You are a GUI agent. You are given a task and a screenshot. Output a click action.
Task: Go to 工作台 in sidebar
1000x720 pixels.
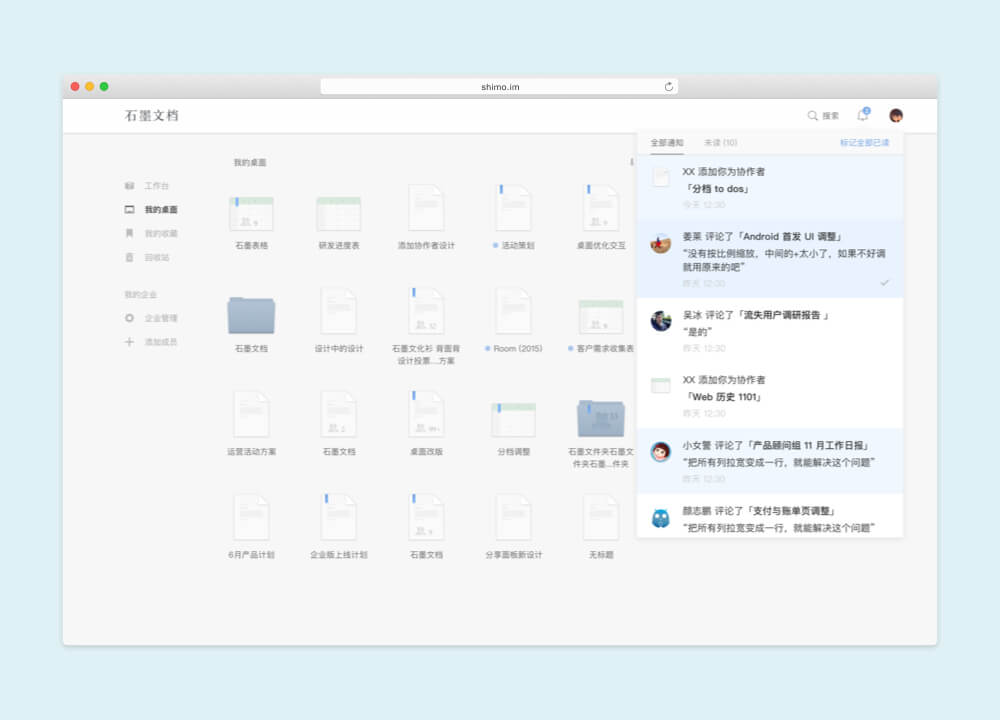pyautogui.click(x=156, y=186)
